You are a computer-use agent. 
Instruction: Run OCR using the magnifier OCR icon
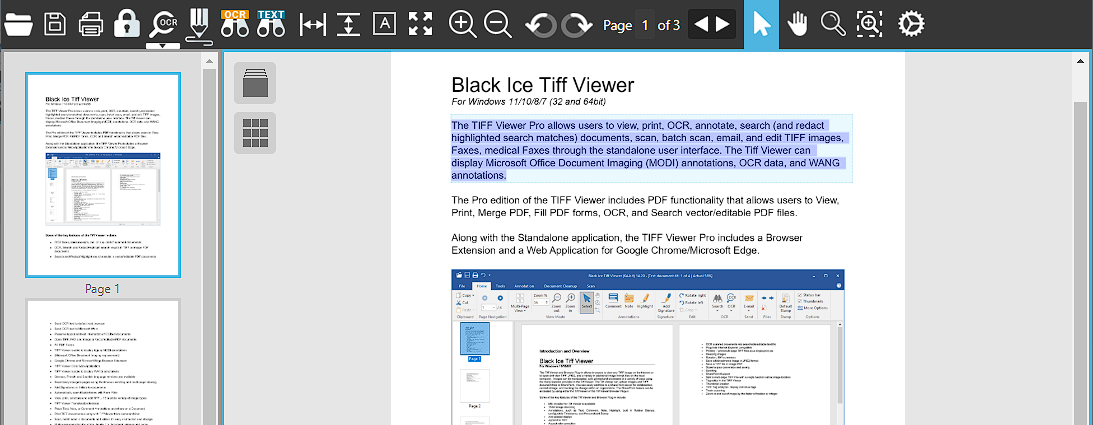[162, 22]
